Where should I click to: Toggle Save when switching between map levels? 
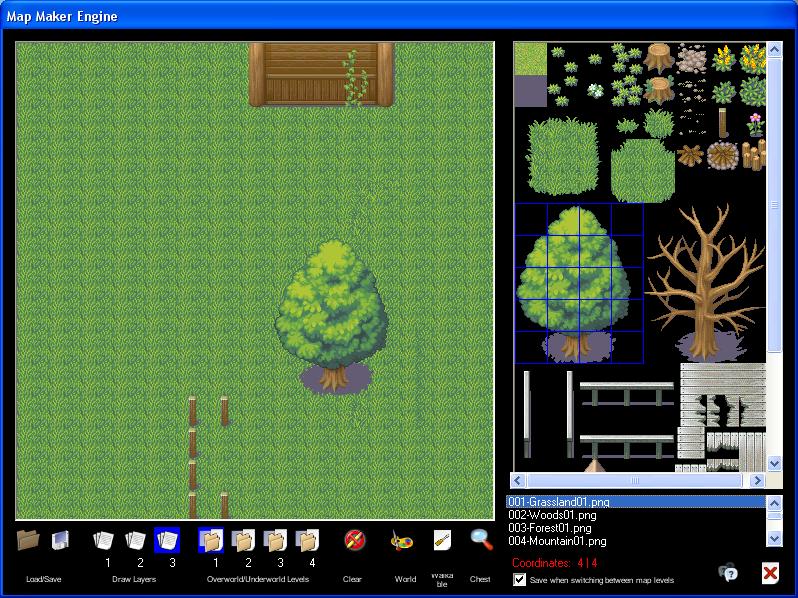520,579
